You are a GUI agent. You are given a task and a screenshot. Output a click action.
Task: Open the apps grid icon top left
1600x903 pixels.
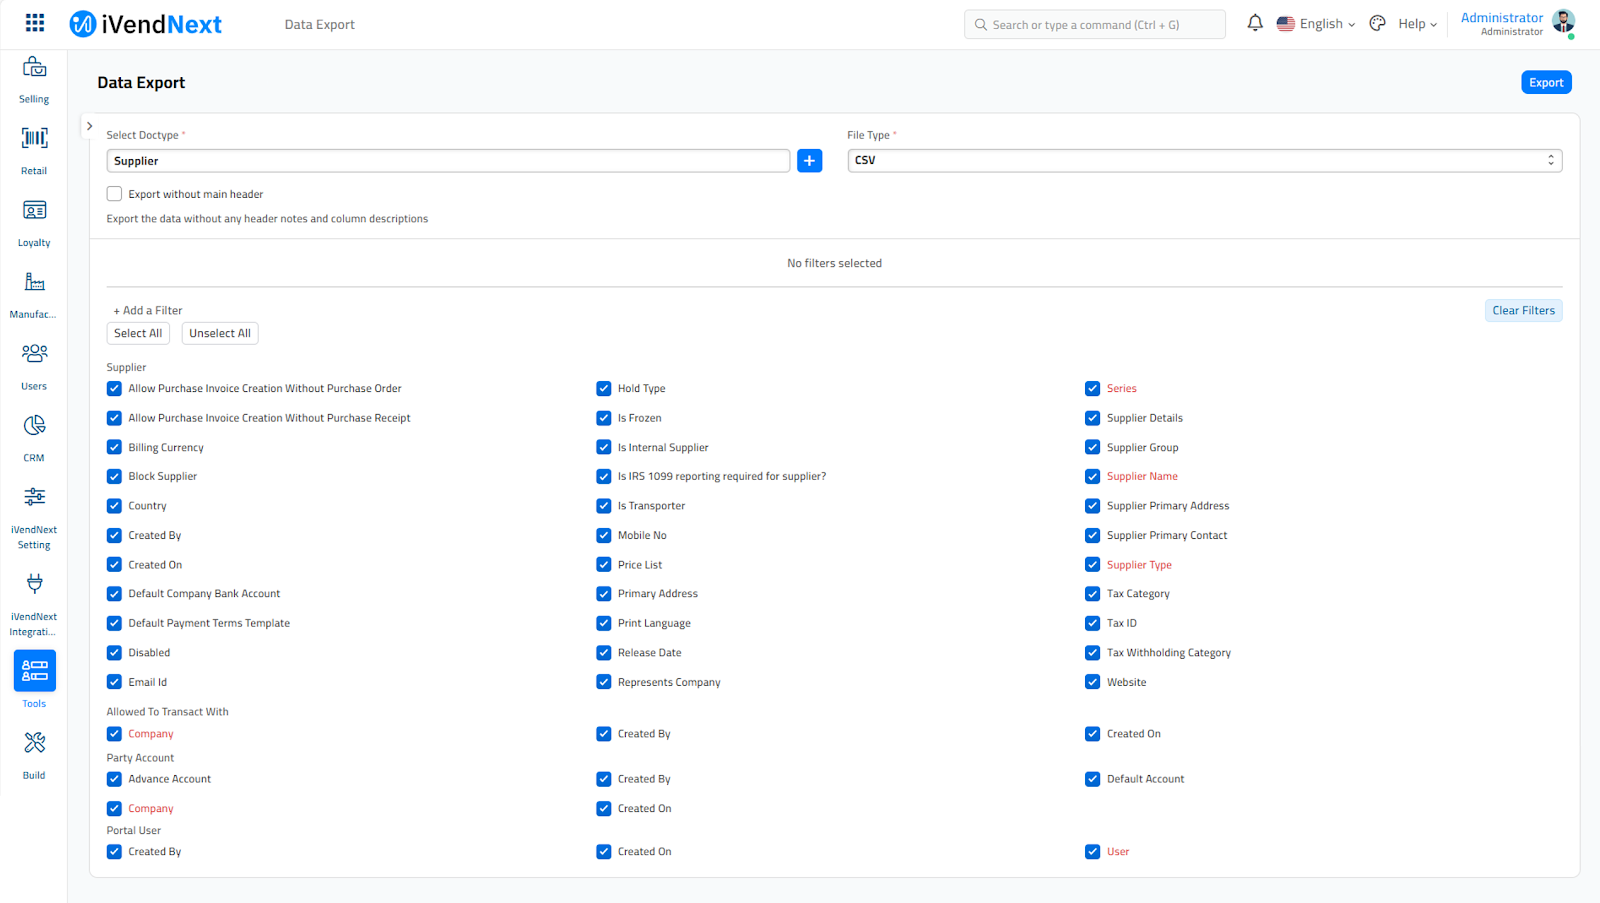[34, 22]
